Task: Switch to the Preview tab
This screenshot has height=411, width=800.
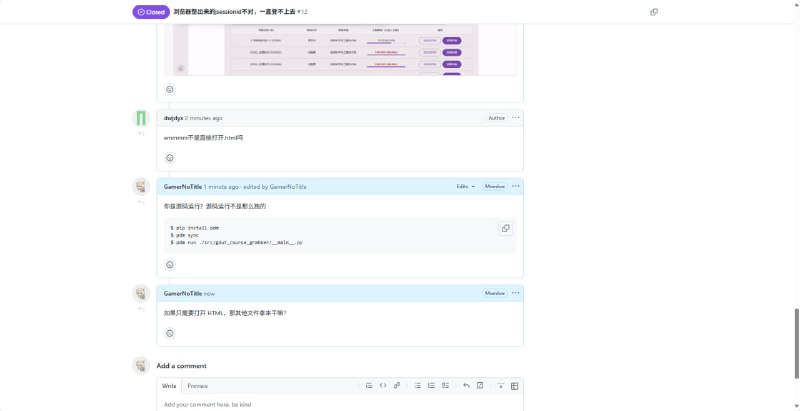Action: point(198,385)
